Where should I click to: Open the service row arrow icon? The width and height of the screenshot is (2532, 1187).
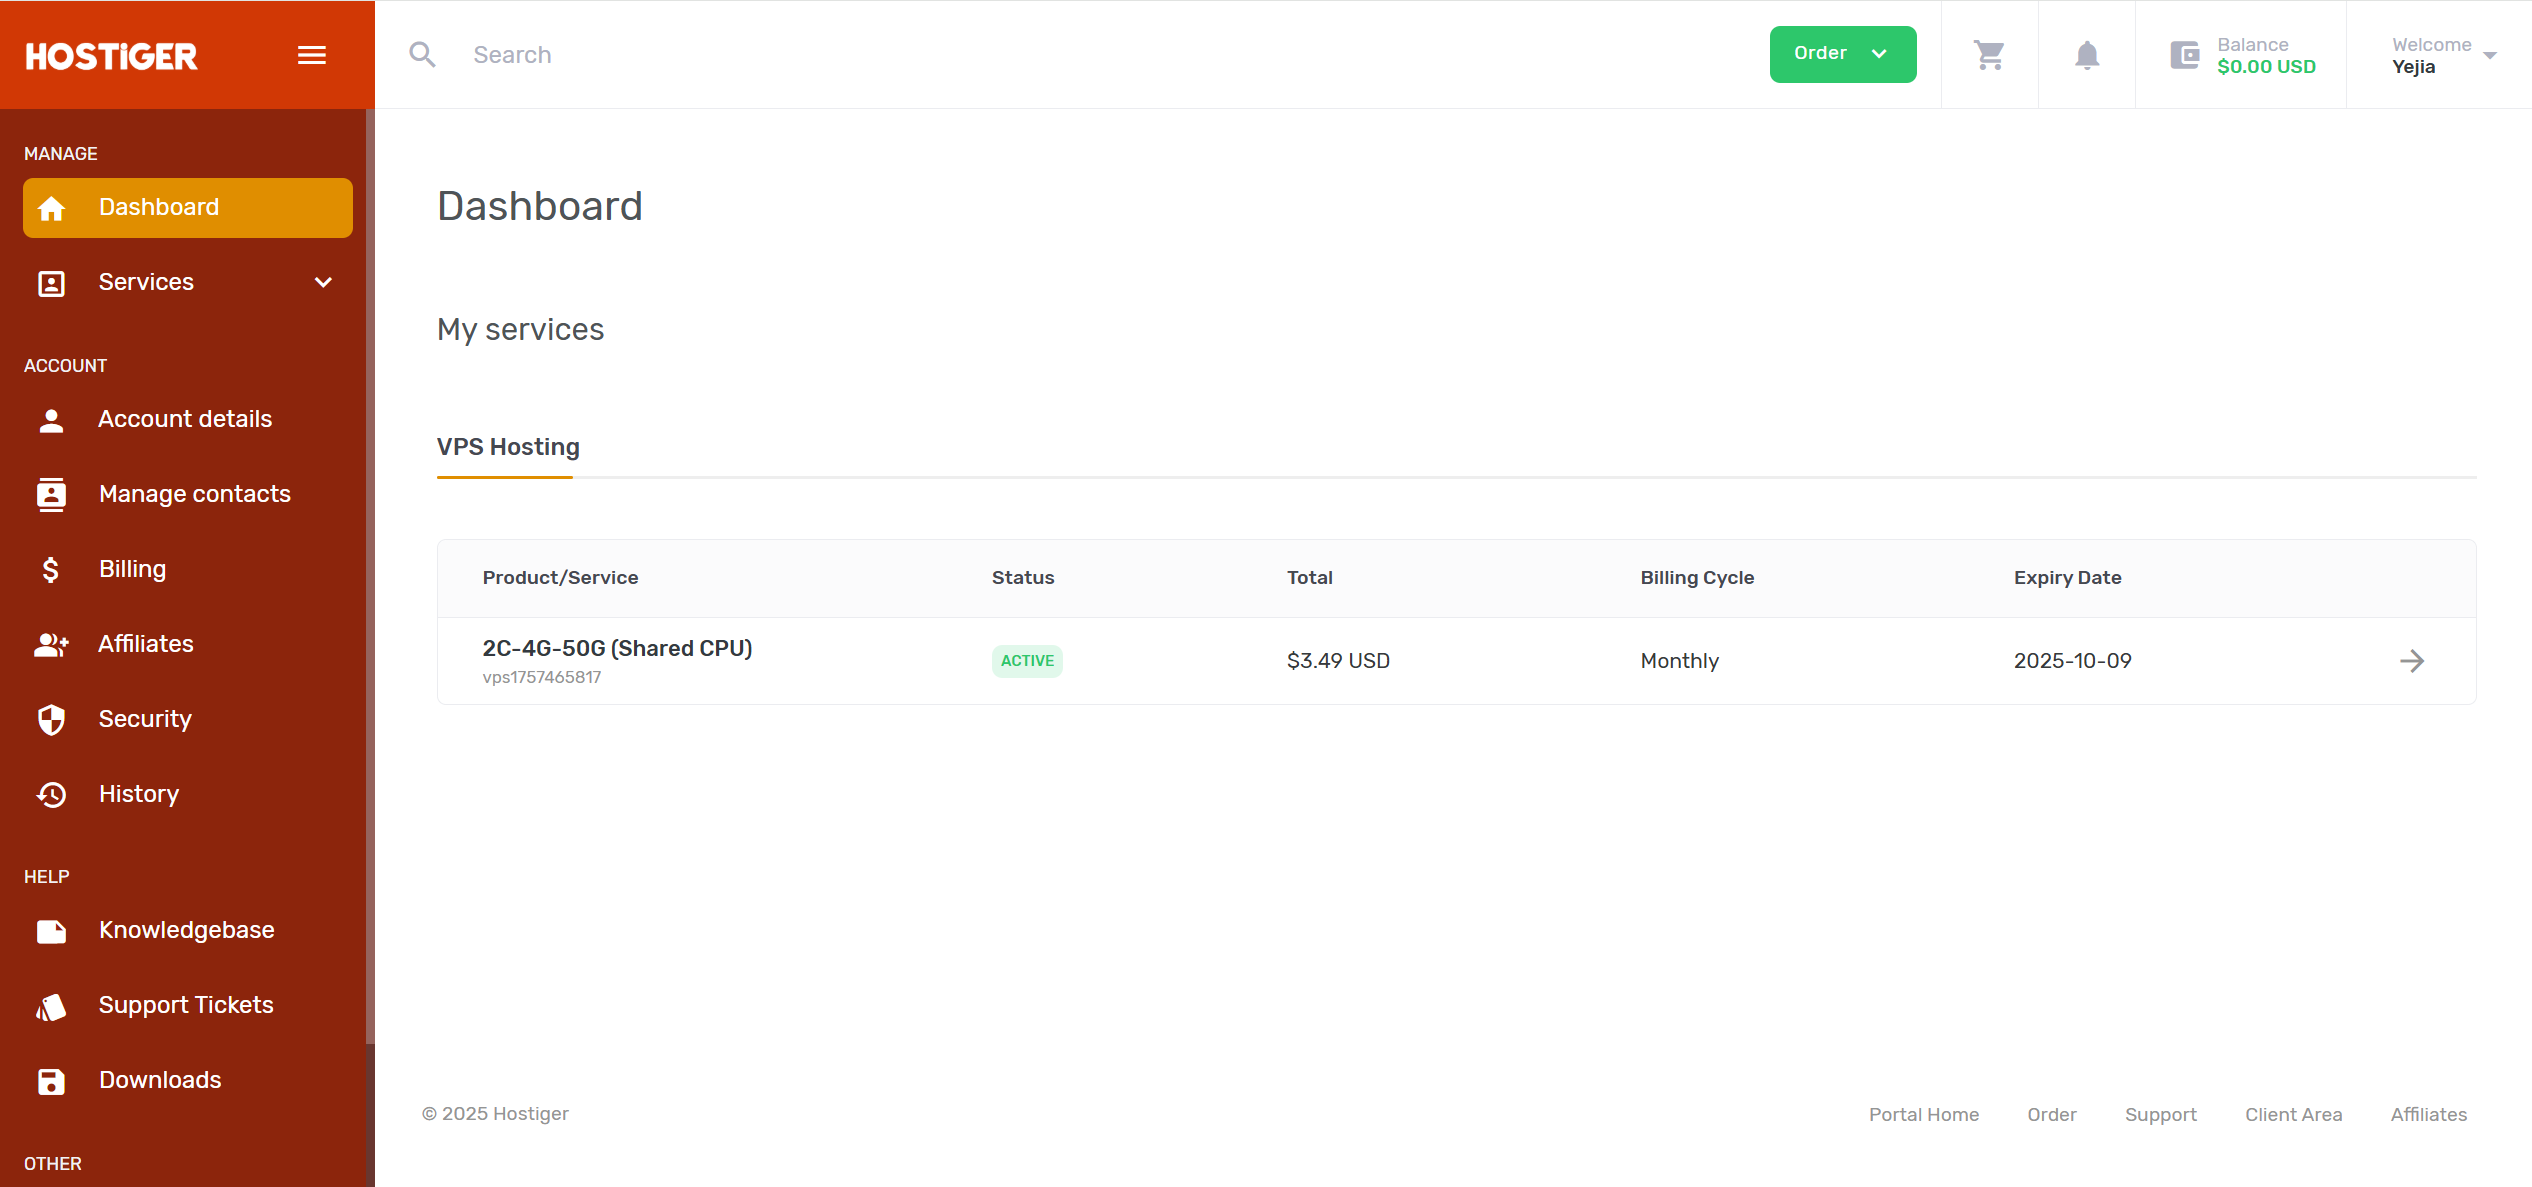pos(2412,661)
